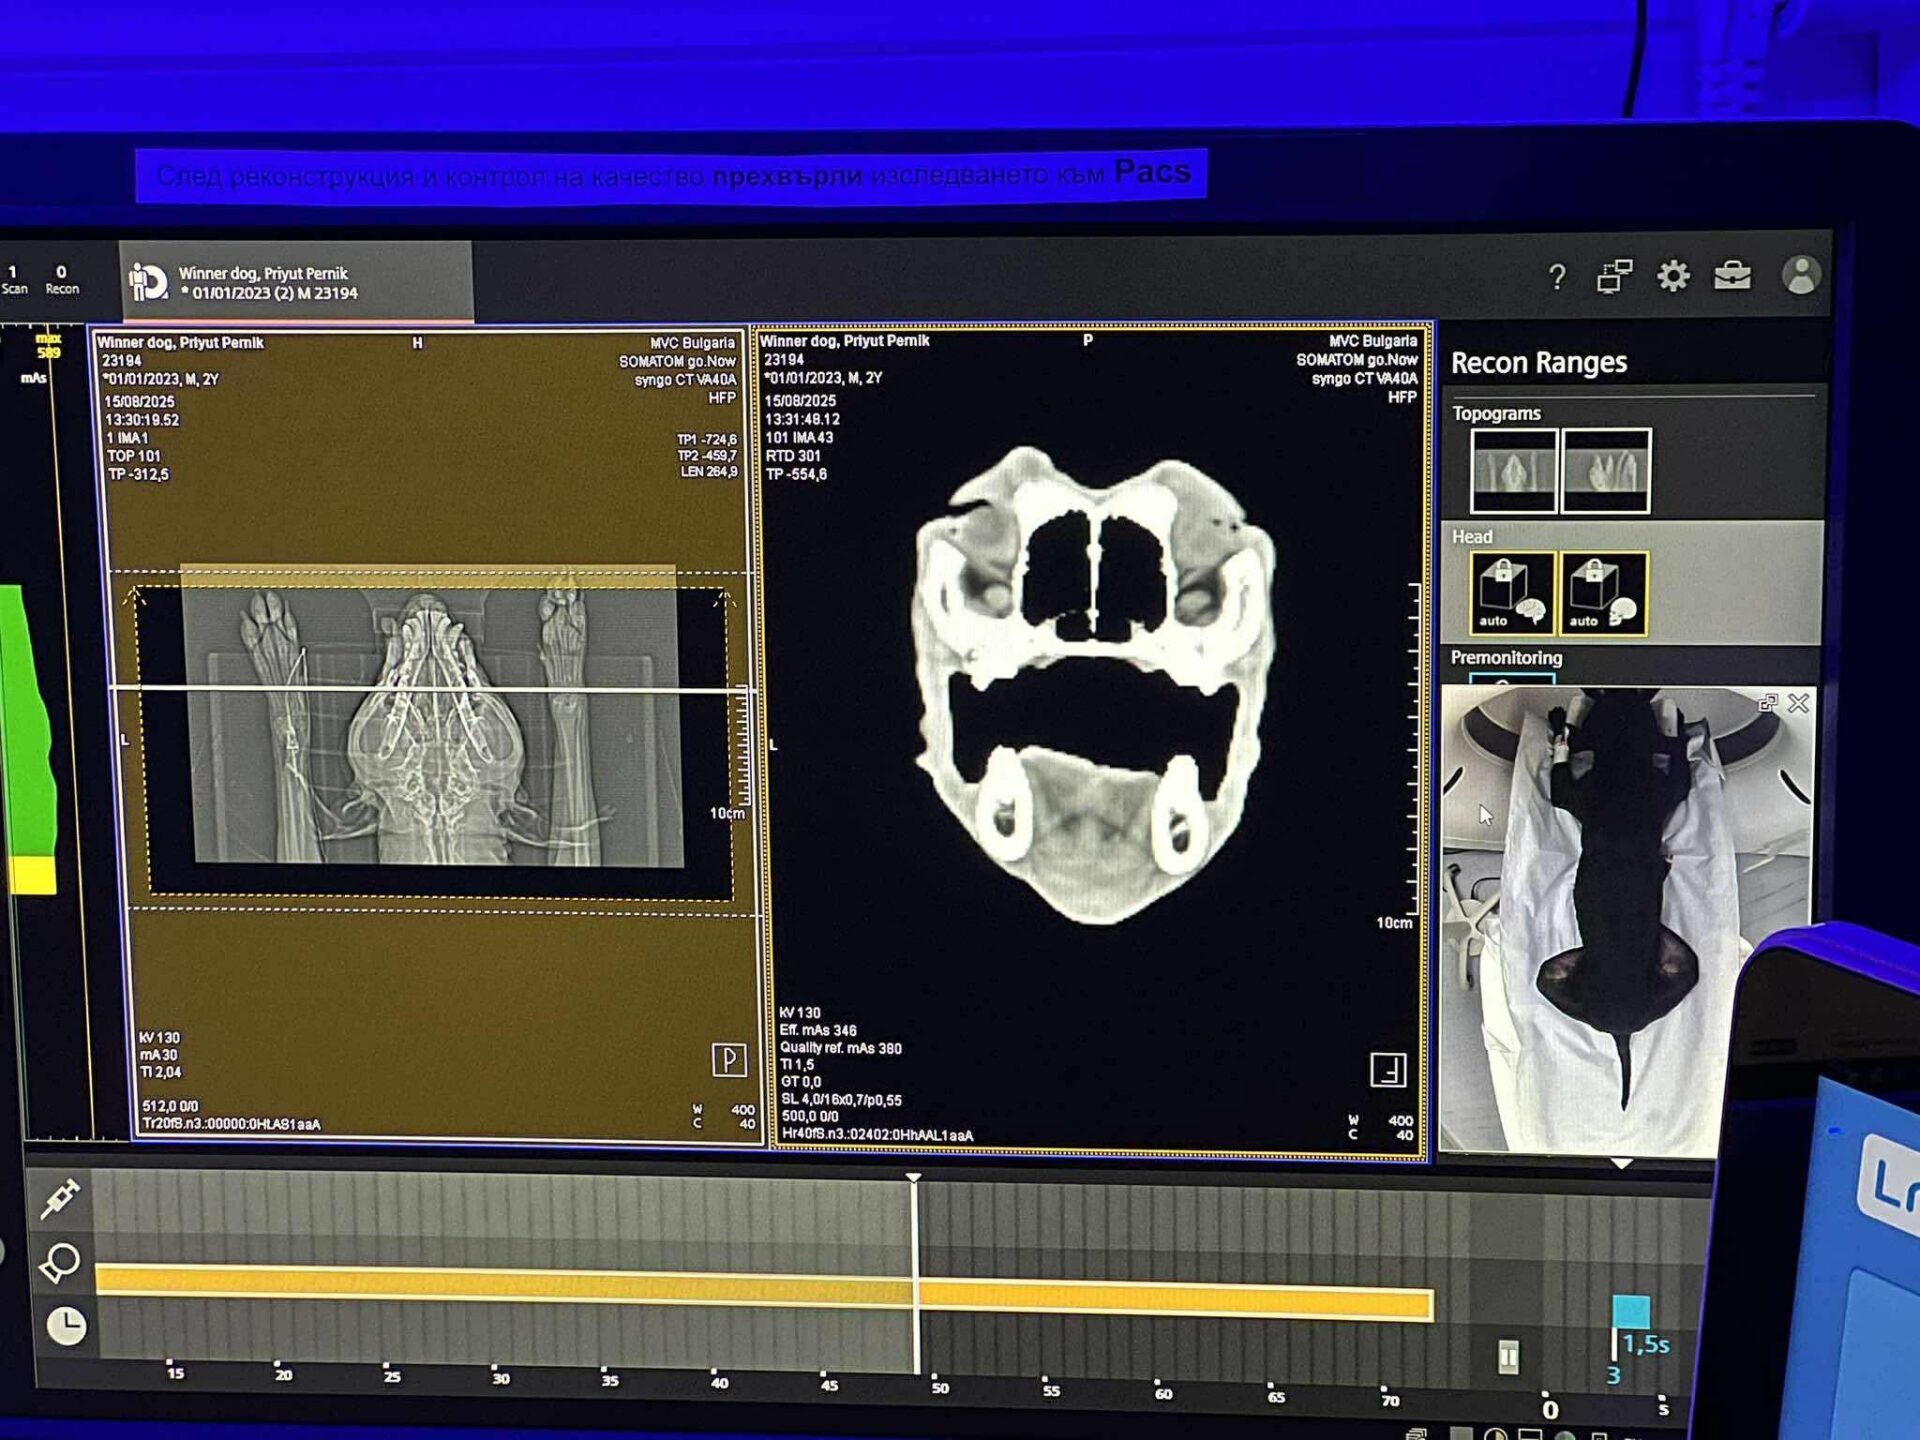The image size is (1920, 1440).
Task: Toggle the orientation marker box on axial image
Action: pyautogui.click(x=1388, y=1070)
